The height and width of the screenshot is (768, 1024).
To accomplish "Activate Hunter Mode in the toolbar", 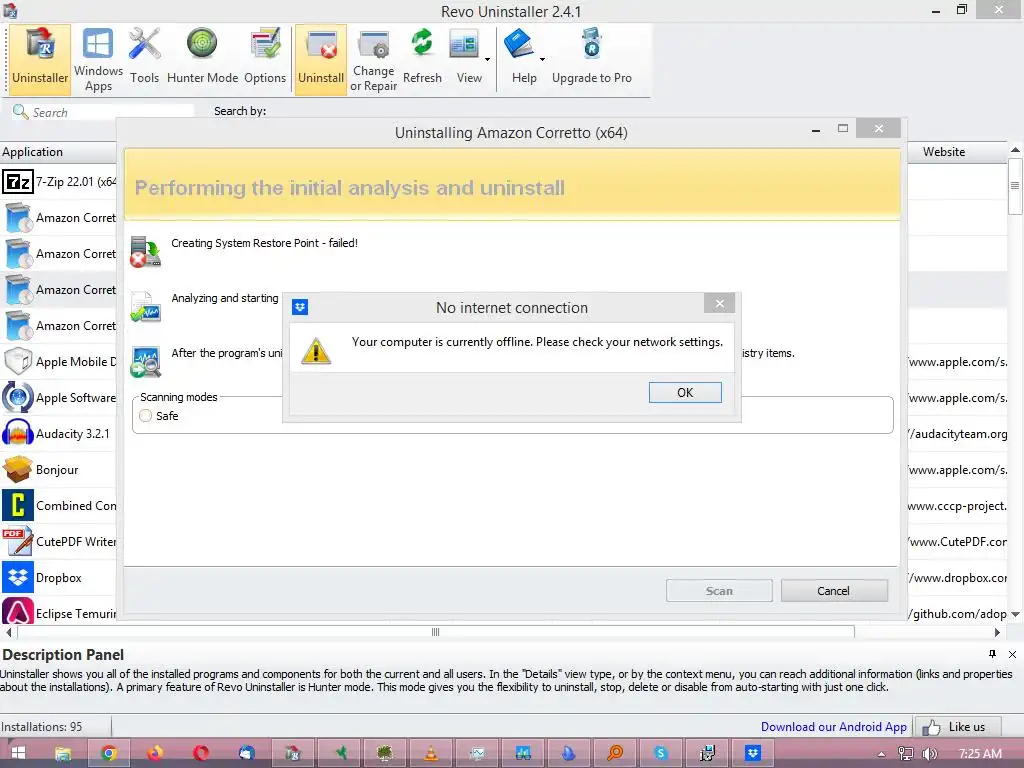I will 202,59.
